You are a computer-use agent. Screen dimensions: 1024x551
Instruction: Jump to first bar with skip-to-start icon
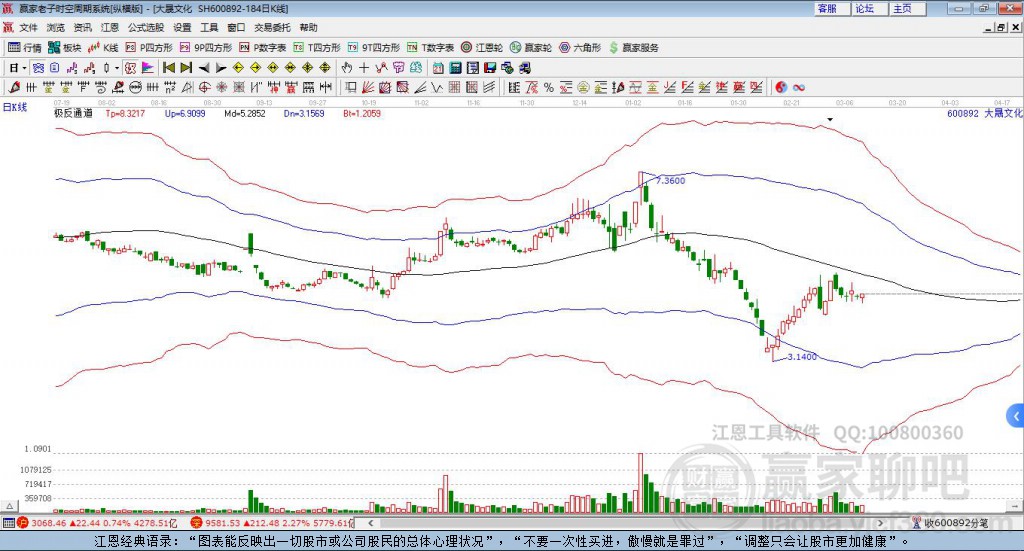(x=169, y=67)
